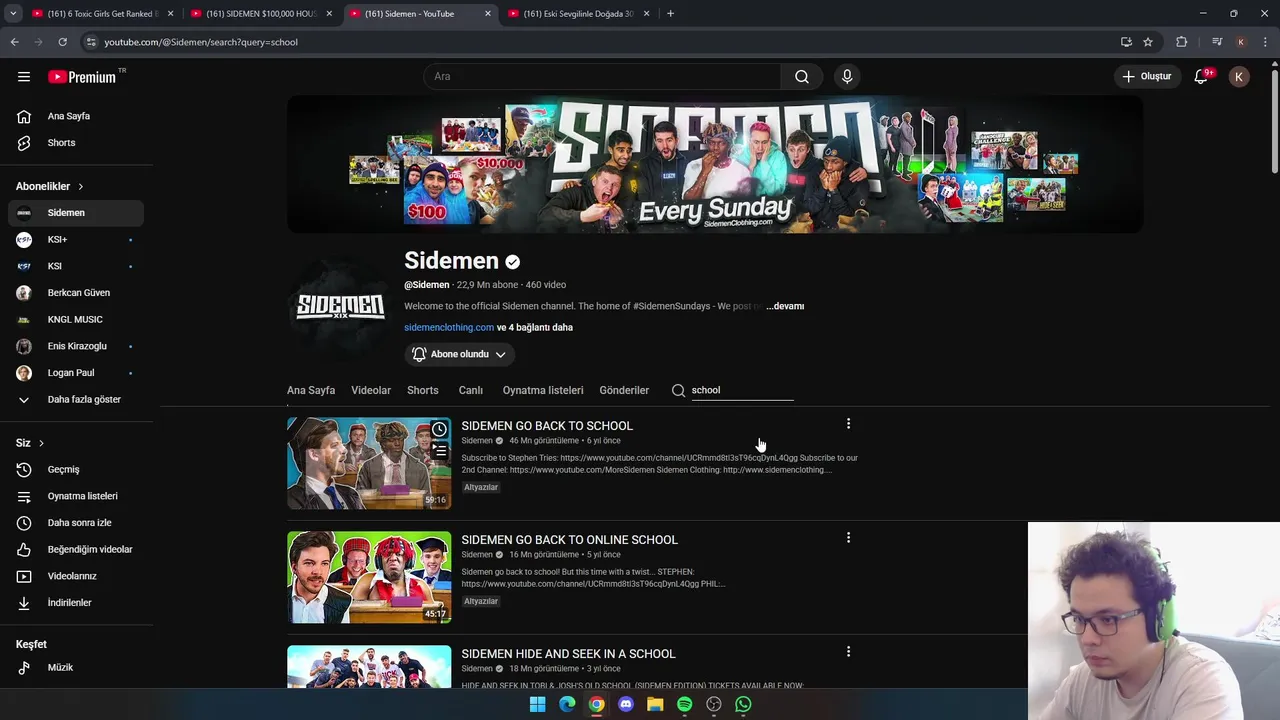Add GO BACK TO SCHOOL to queue

[x=439, y=452]
